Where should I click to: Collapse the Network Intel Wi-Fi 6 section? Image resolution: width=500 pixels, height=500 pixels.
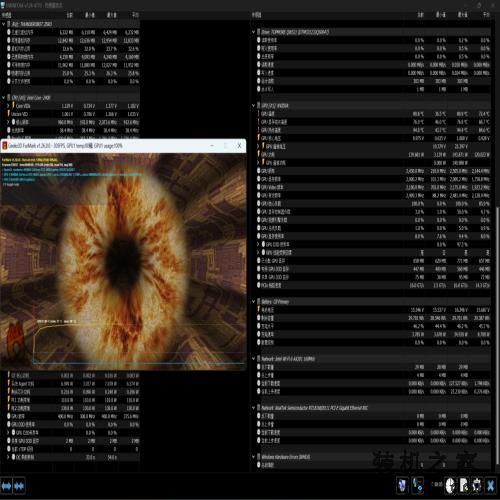254,359
